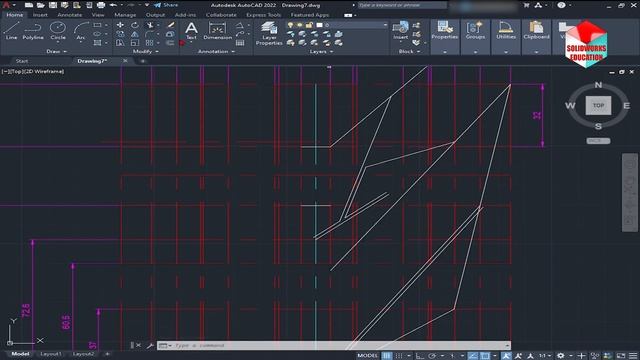Click the Share button
Viewport: 640px width, 360px height.
pyautogui.click(x=166, y=5)
